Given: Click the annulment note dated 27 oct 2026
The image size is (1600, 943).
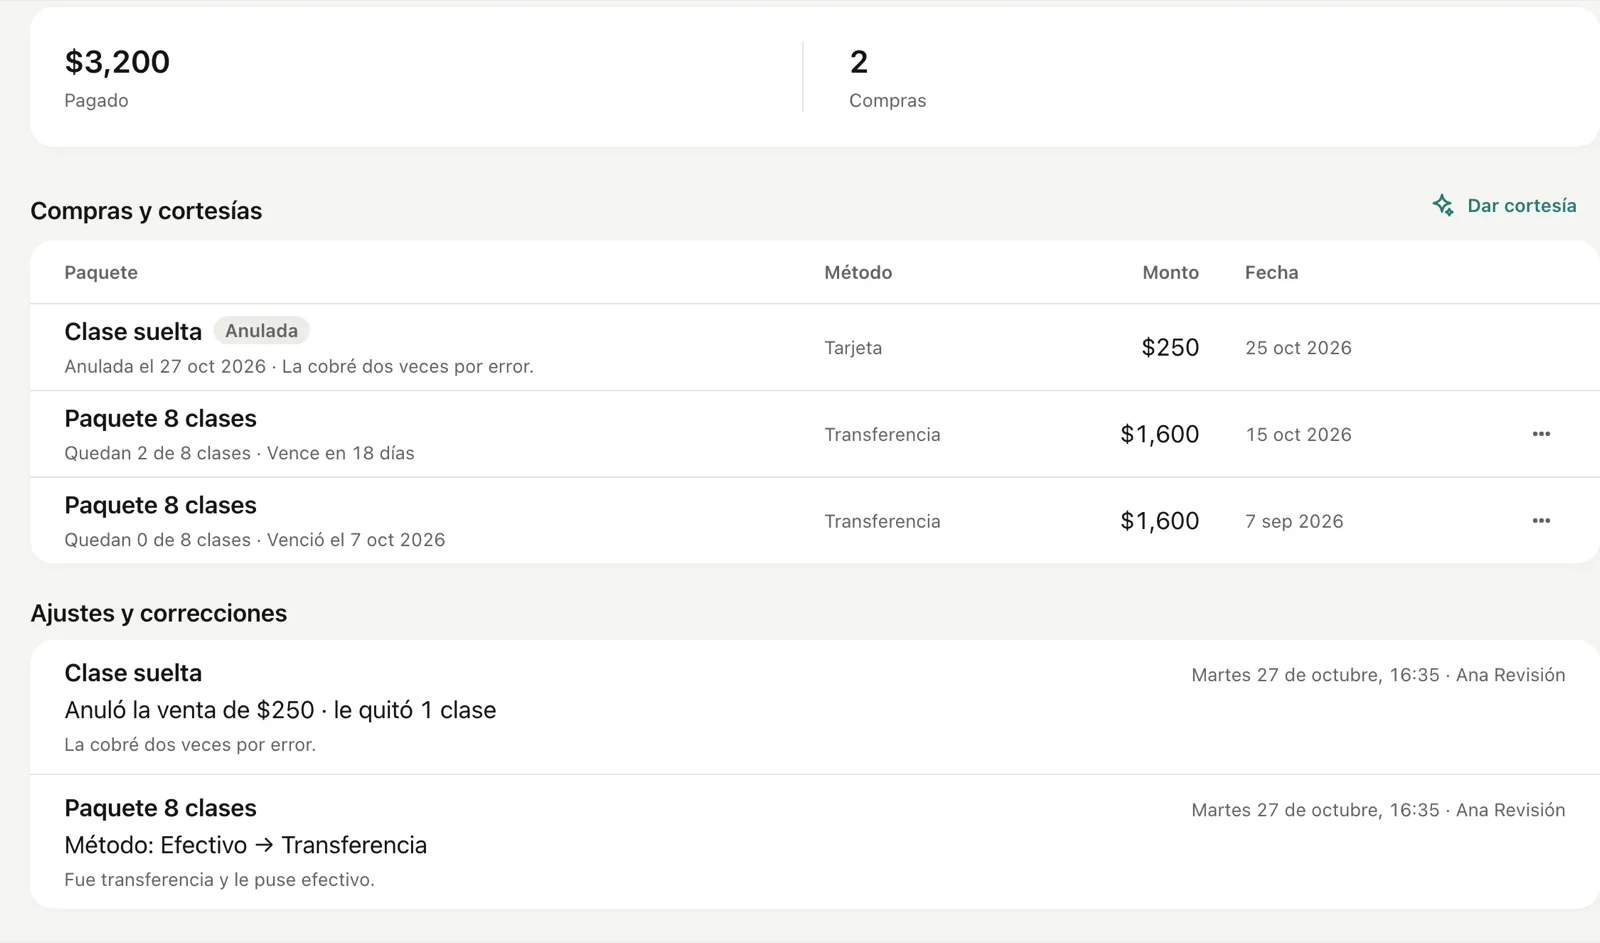Looking at the screenshot, I should pos(299,367).
